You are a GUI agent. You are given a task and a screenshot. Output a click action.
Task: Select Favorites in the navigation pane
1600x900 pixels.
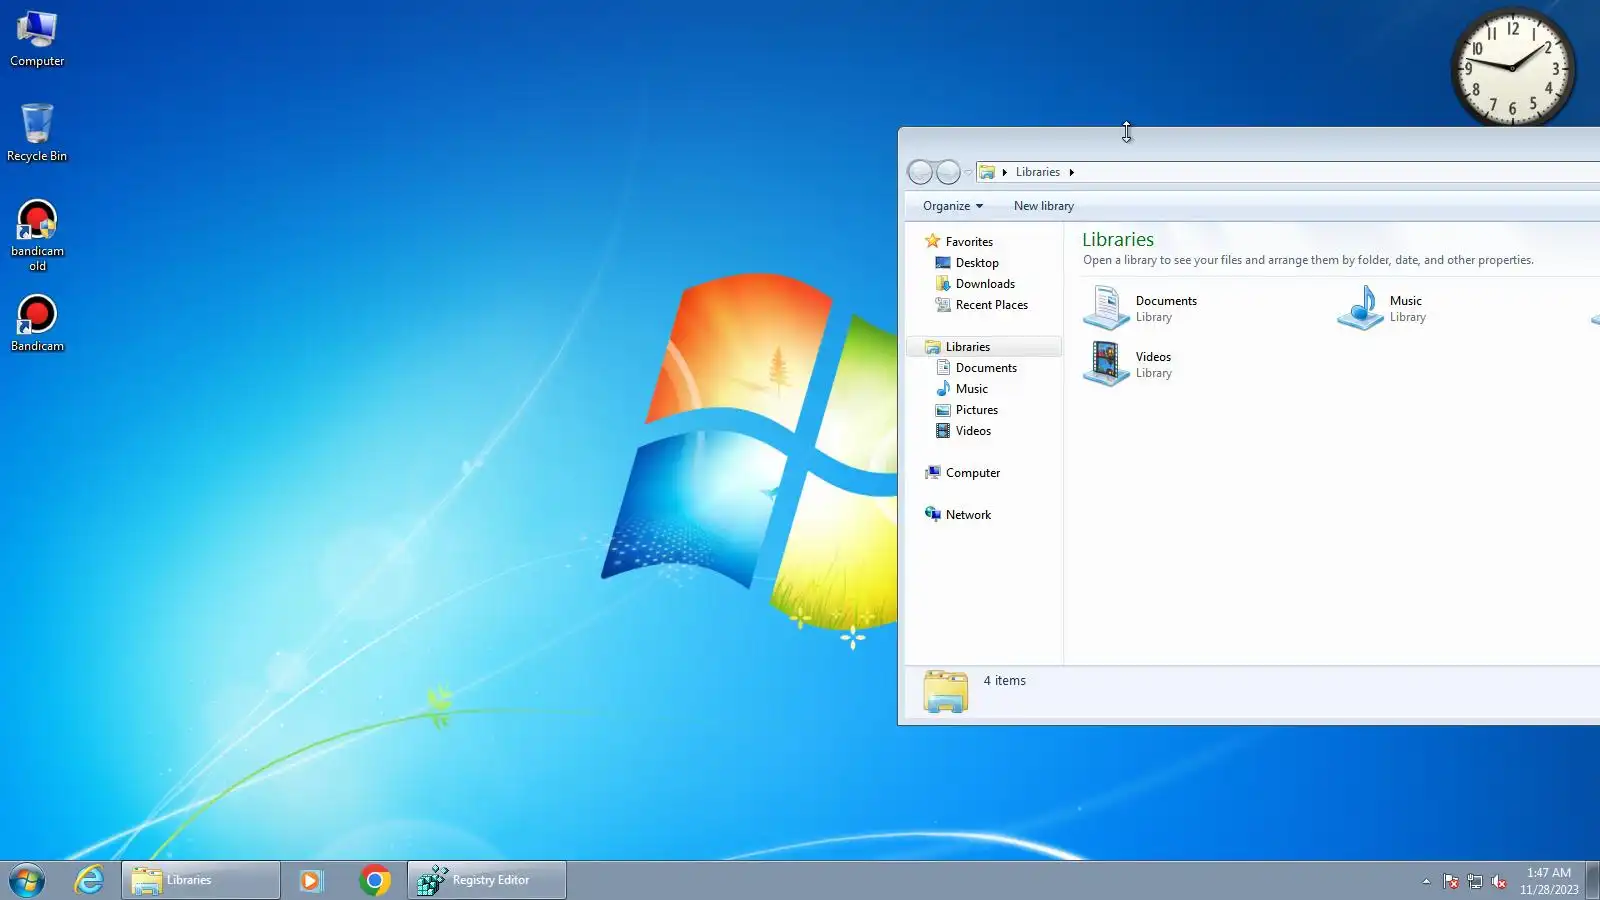pyautogui.click(x=969, y=242)
